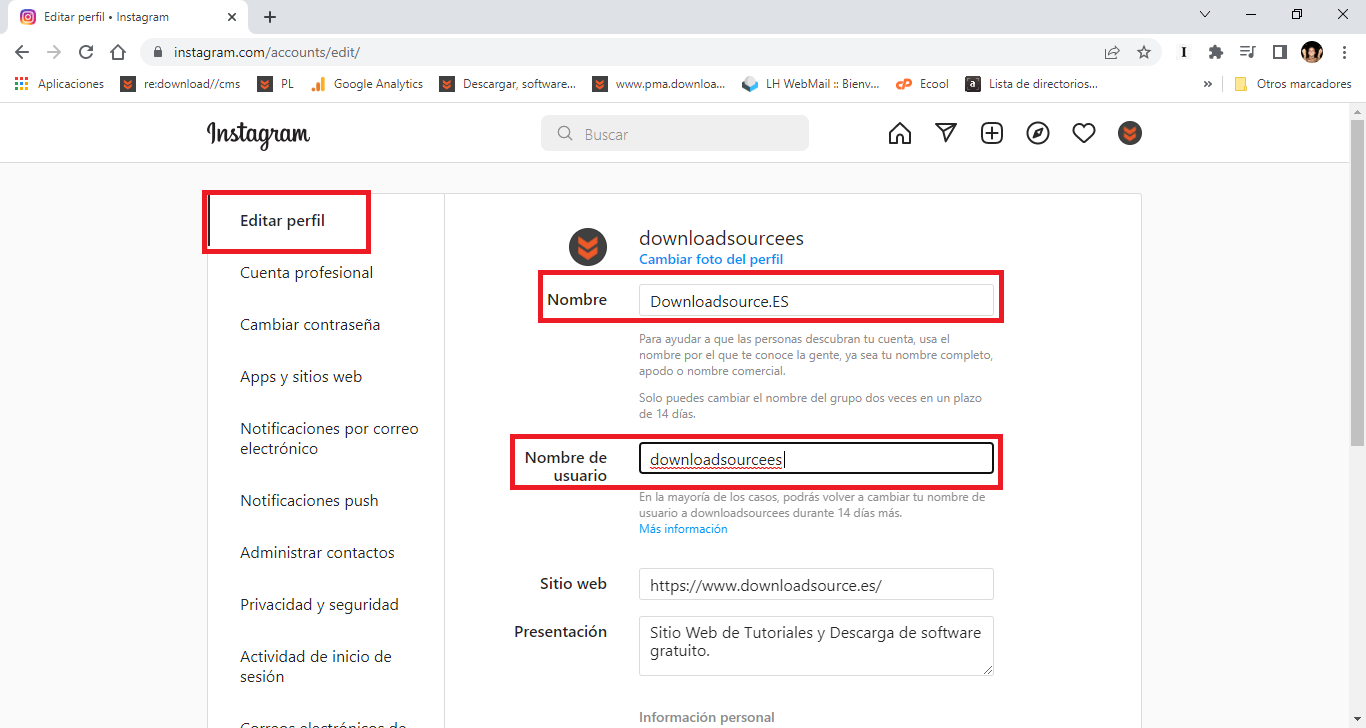The height and width of the screenshot is (728, 1366).
Task: Open LH WebMail bookmark
Action: [811, 84]
